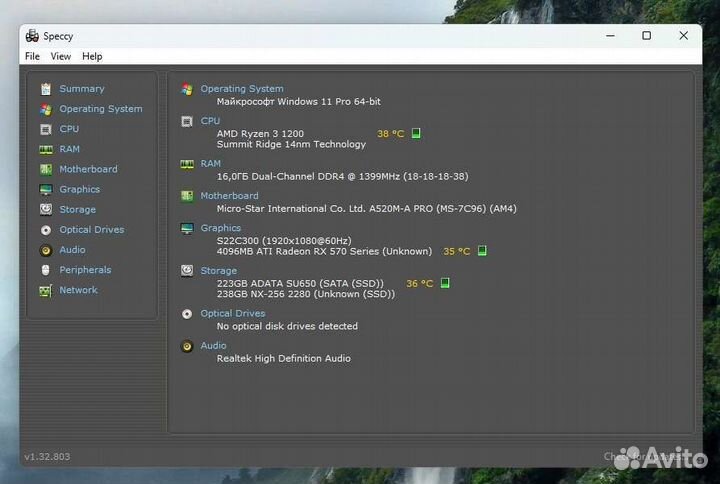Click the Storage disk icon in sidebar
The image size is (720, 484).
point(46,209)
